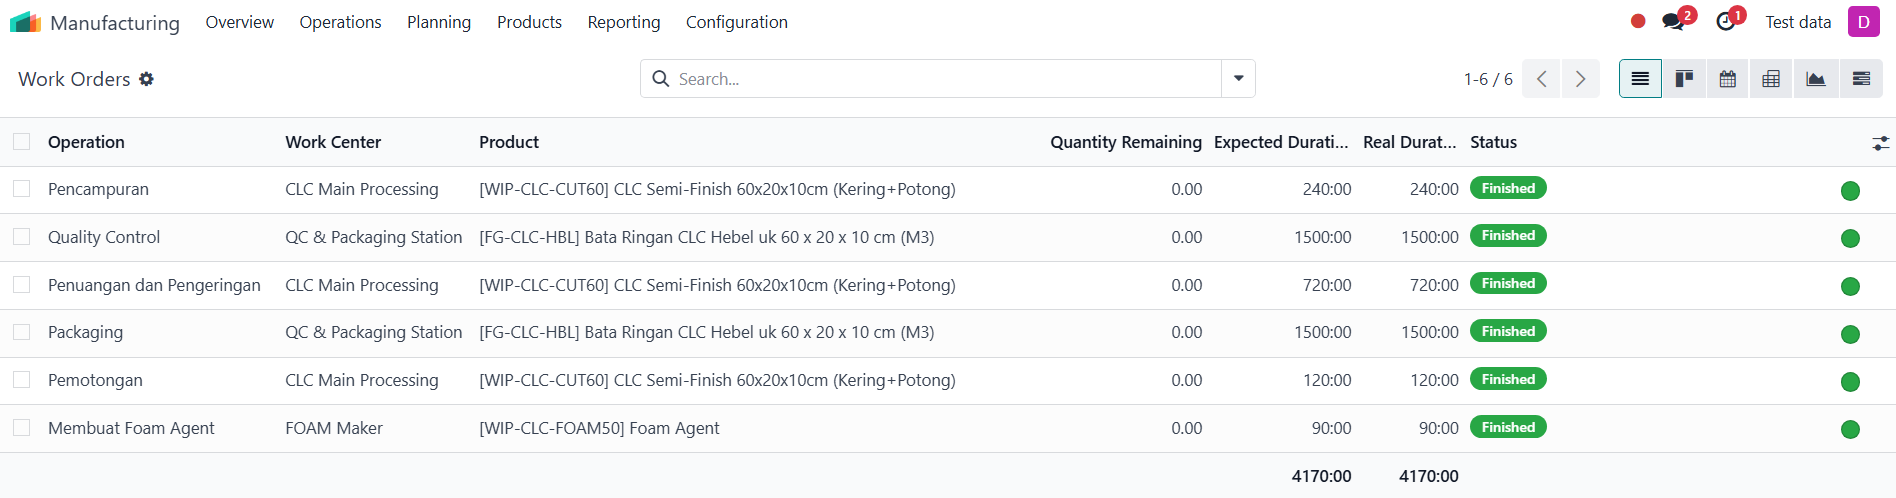Expand the search options dropdown arrow
Viewport: 1896px width, 498px height.
coord(1238,79)
